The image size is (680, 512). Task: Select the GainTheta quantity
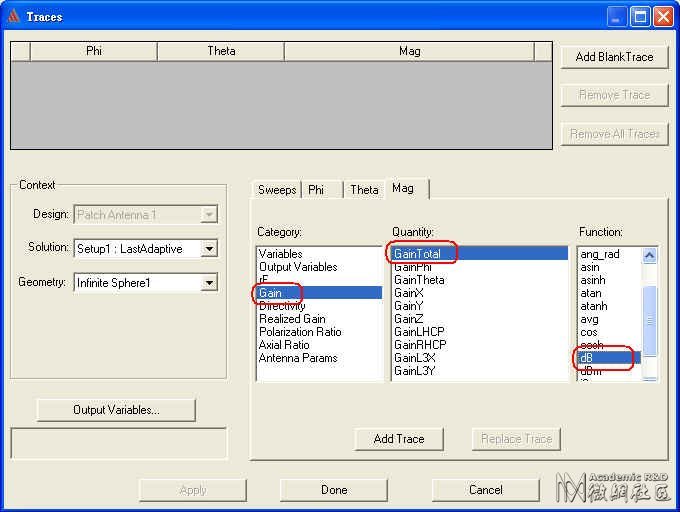coord(480,280)
